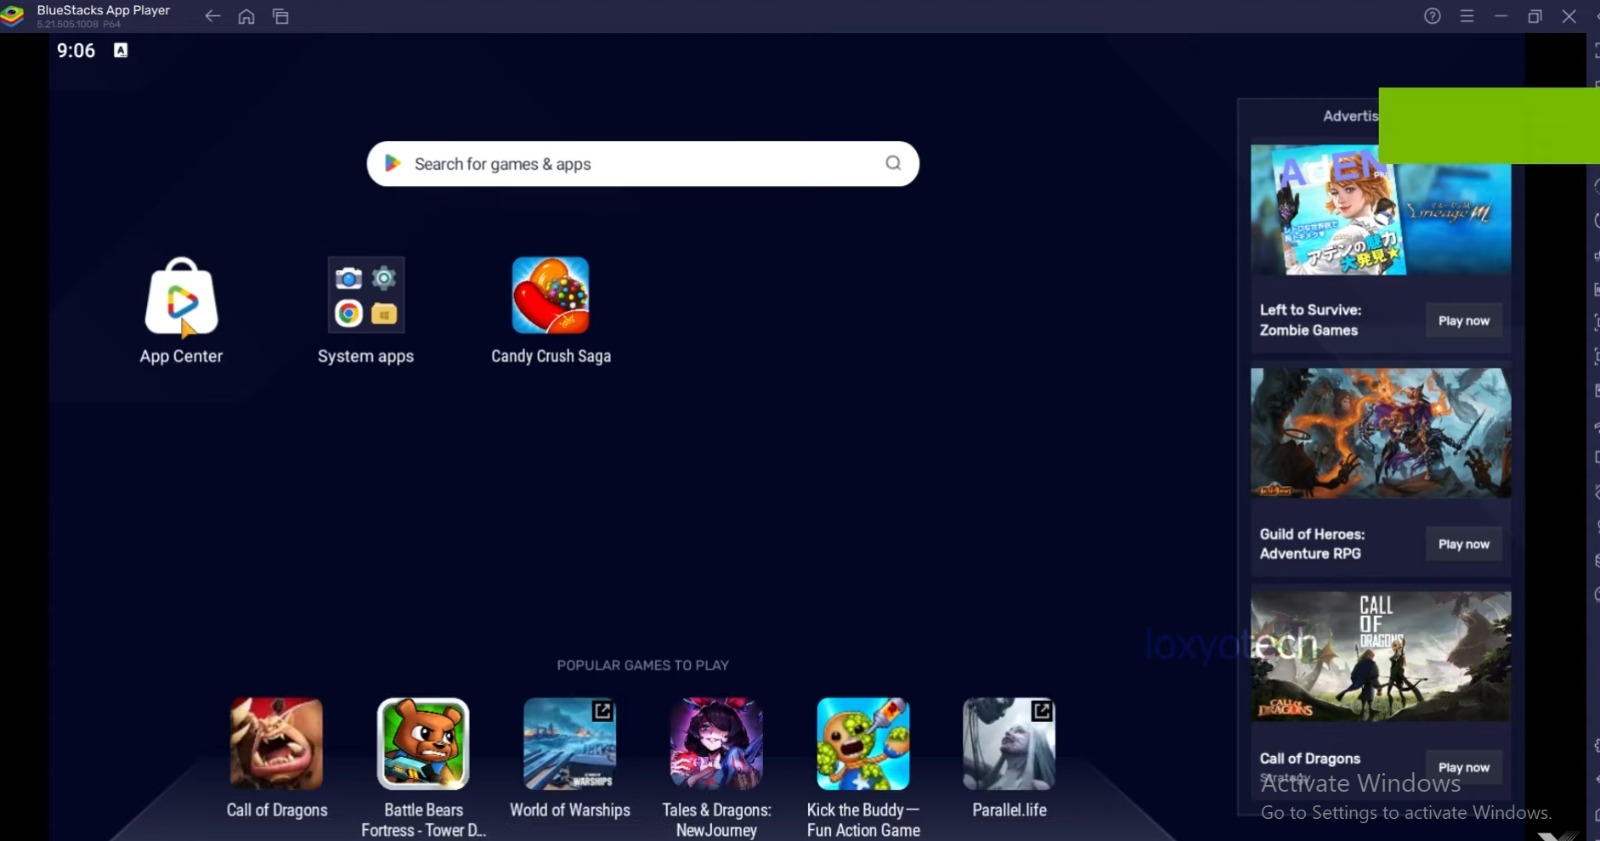The image size is (1600, 841).
Task: Open Call of Dragons popular game icon
Action: pos(276,744)
